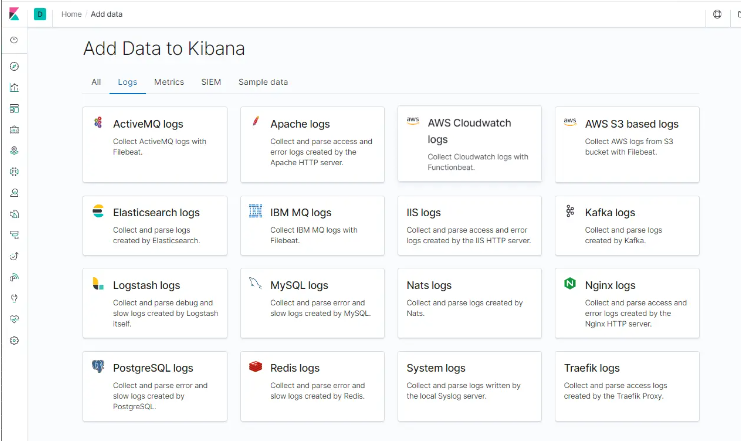This screenshot has width=741, height=441.
Task: Open the Nginx logs card title
Action: pyautogui.click(x=610, y=285)
